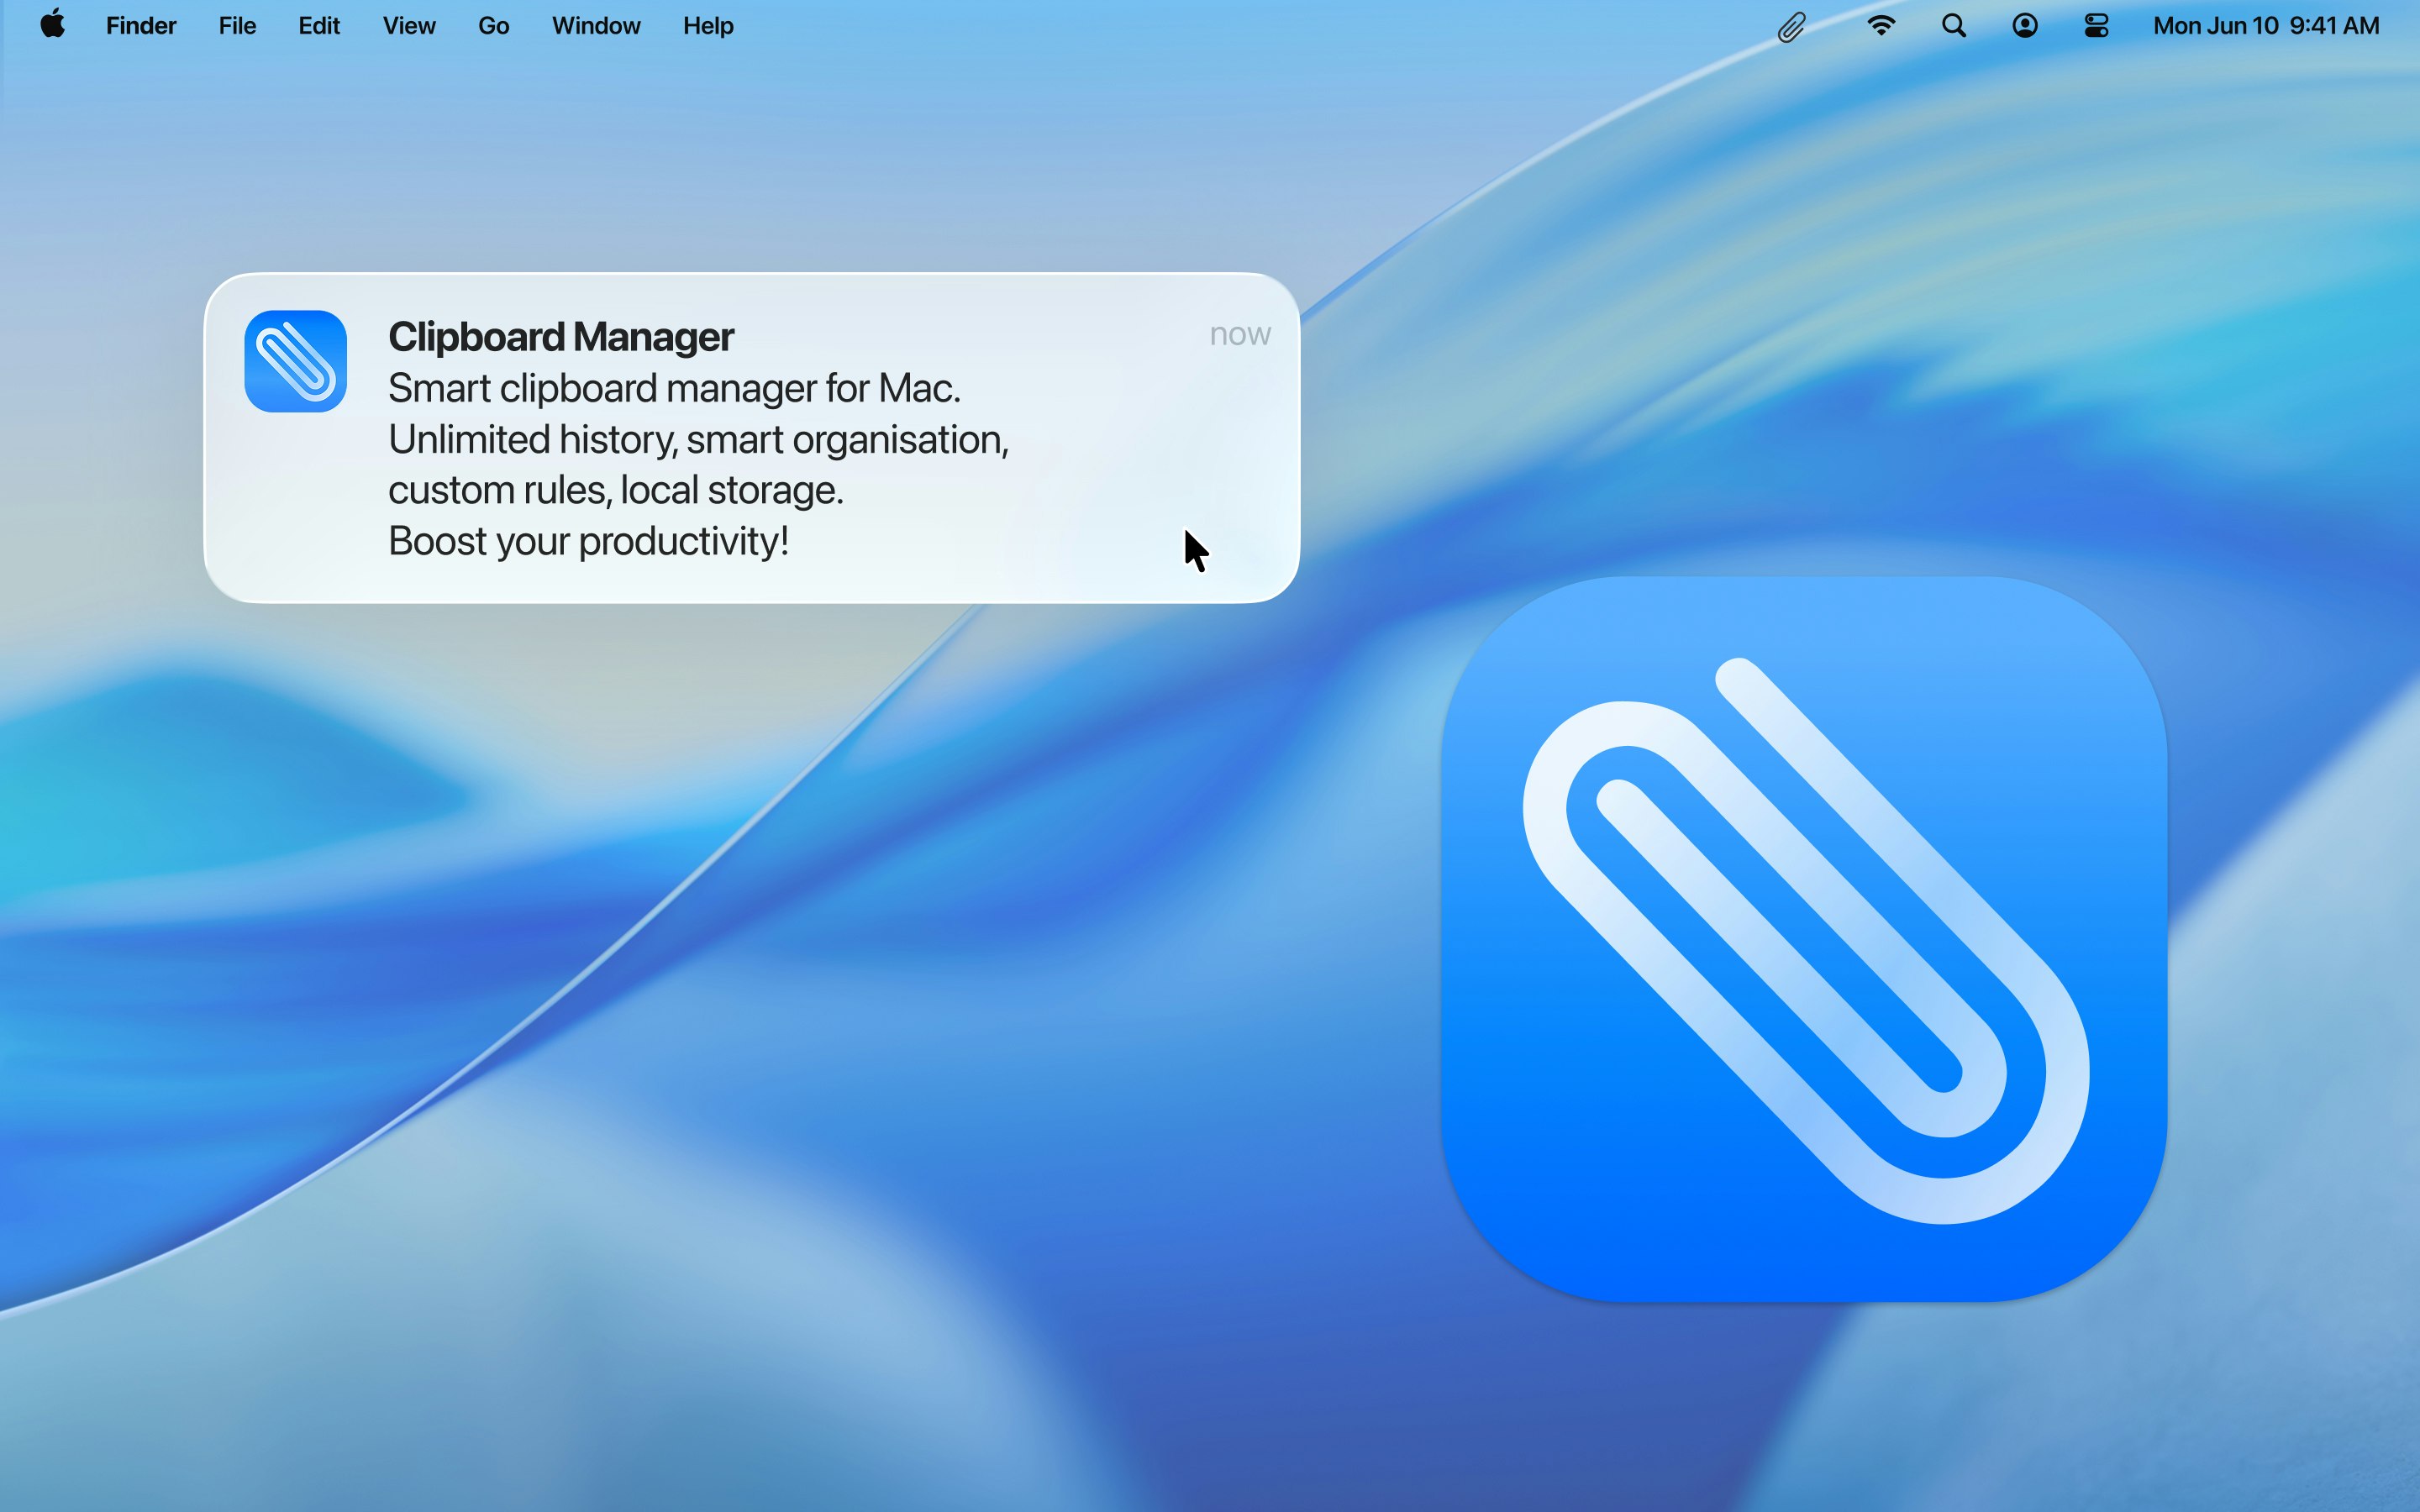Screen dimensions: 2420x1512
Task: Start a Spotlight search
Action: [x=1953, y=25]
